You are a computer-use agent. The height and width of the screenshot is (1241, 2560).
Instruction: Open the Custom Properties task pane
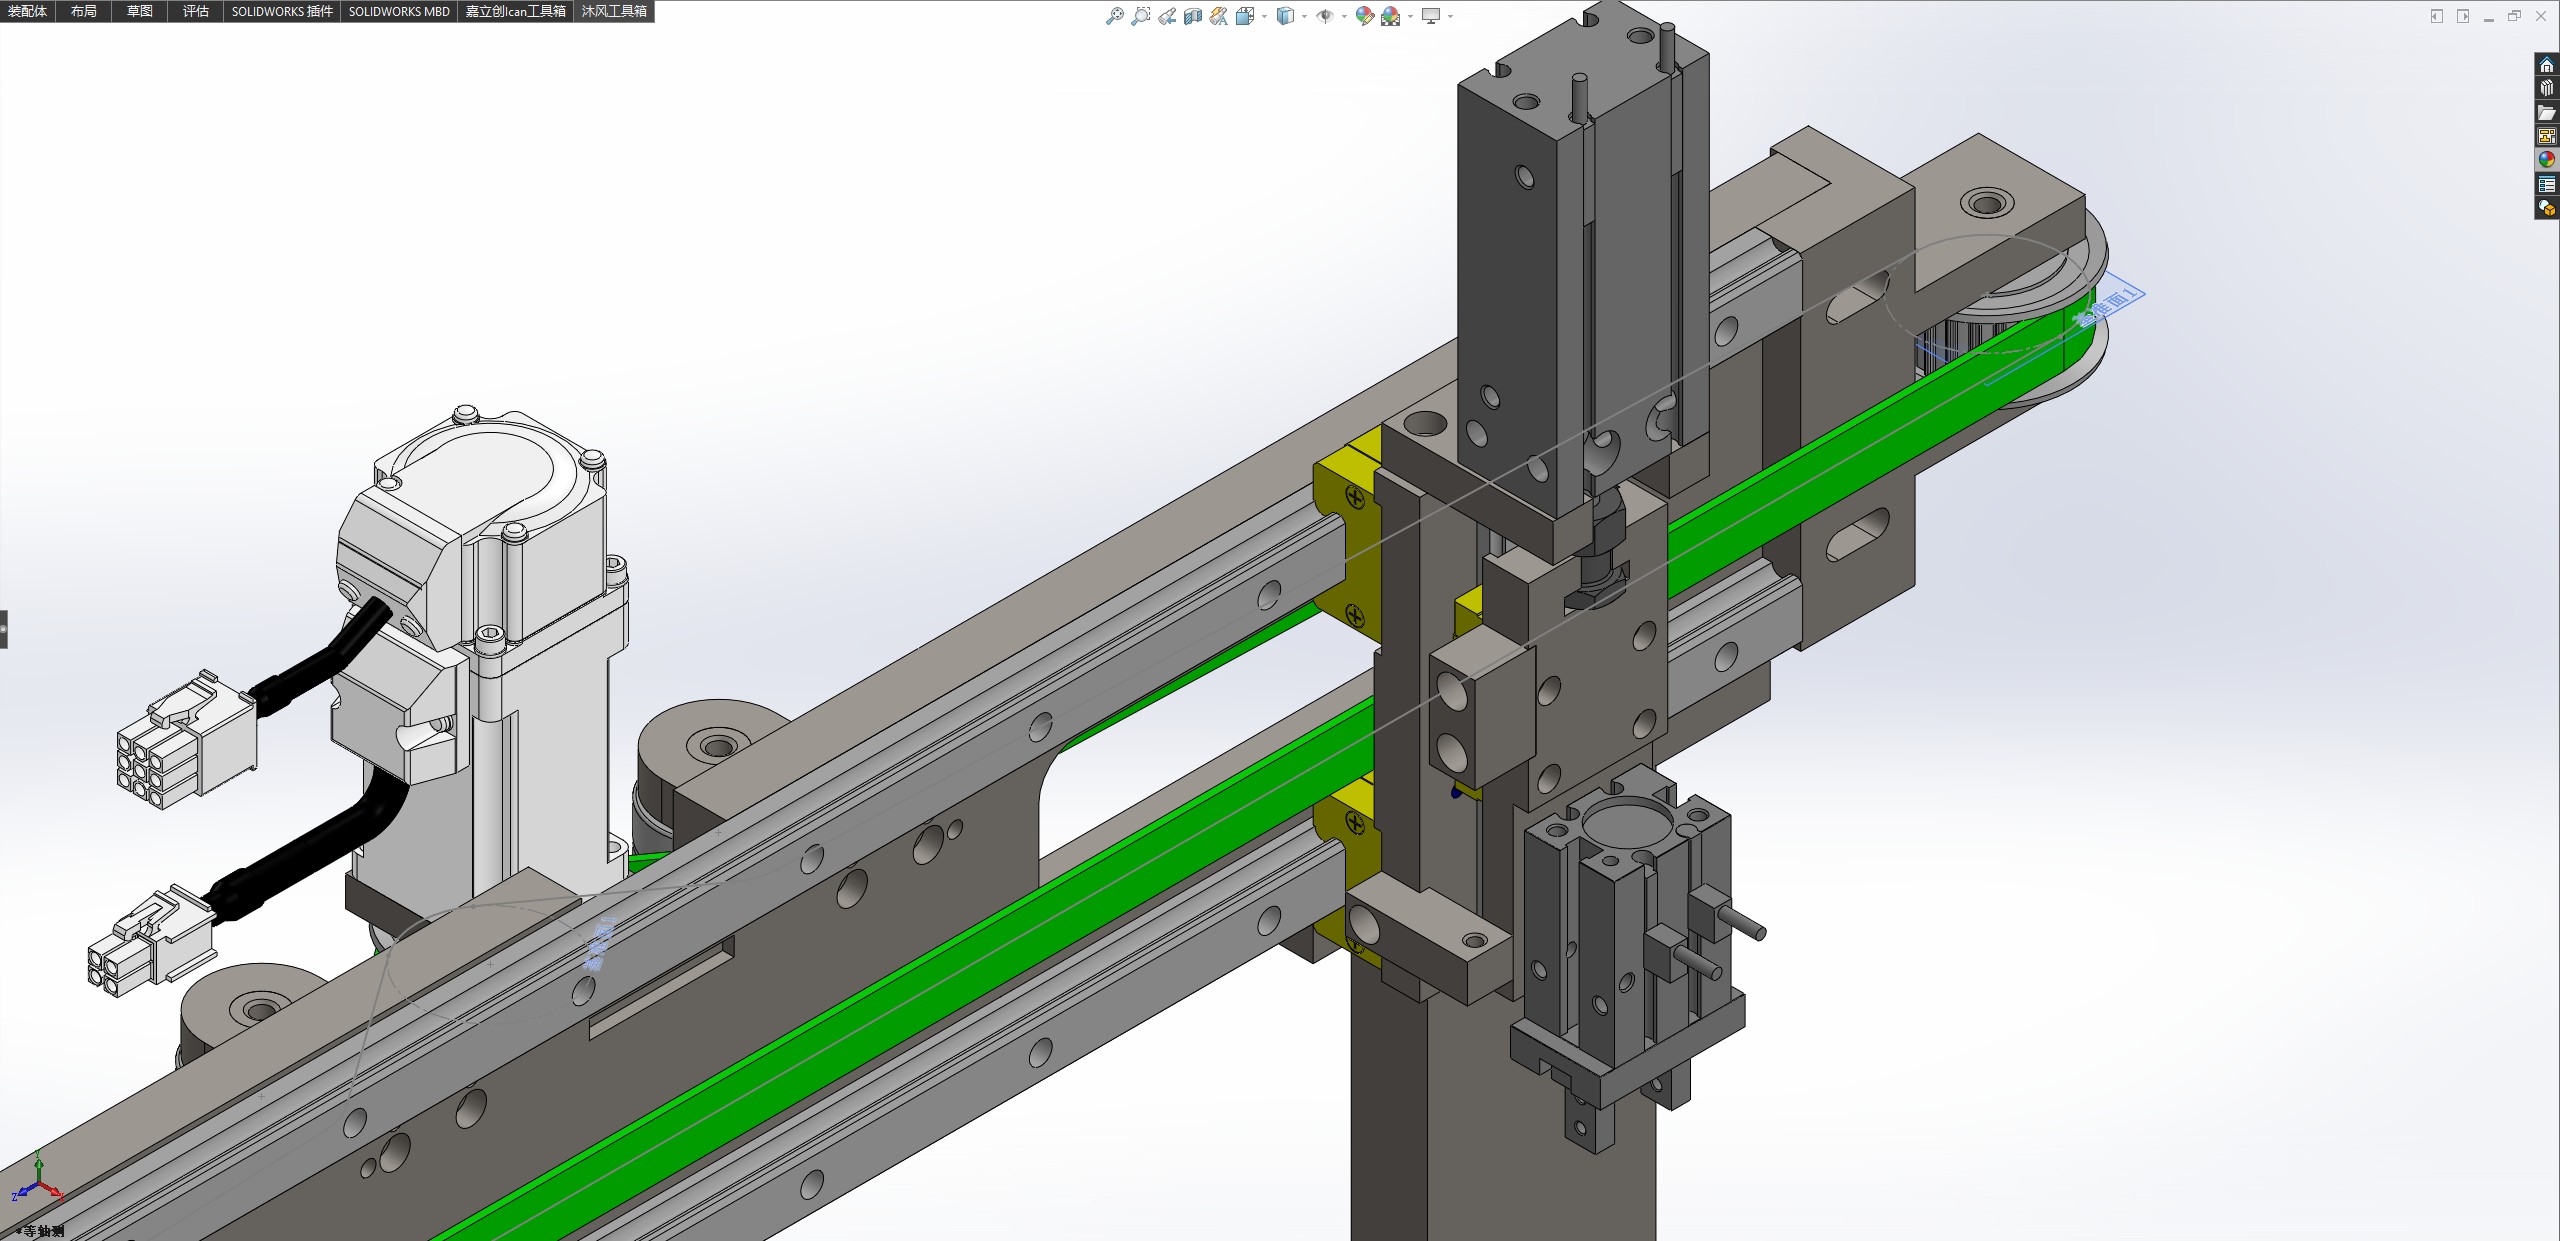(x=2546, y=184)
